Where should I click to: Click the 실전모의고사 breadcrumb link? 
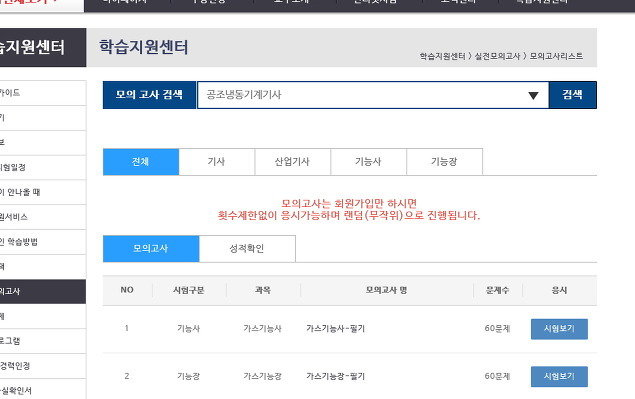497,56
